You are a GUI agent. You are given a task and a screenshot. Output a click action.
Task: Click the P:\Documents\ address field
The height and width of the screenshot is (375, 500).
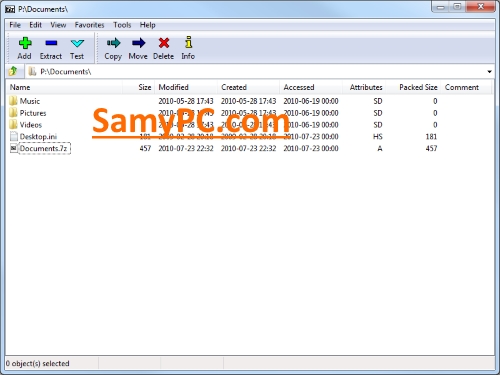tap(260, 71)
